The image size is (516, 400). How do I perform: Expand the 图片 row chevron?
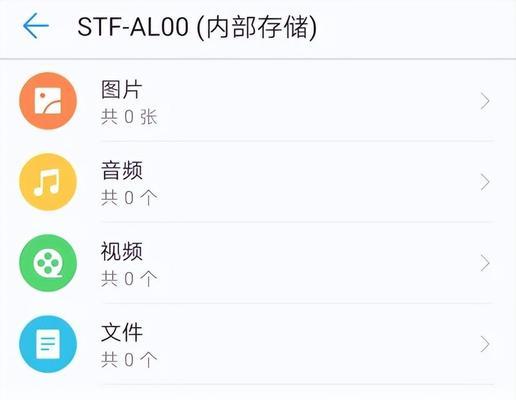pyautogui.click(x=485, y=101)
